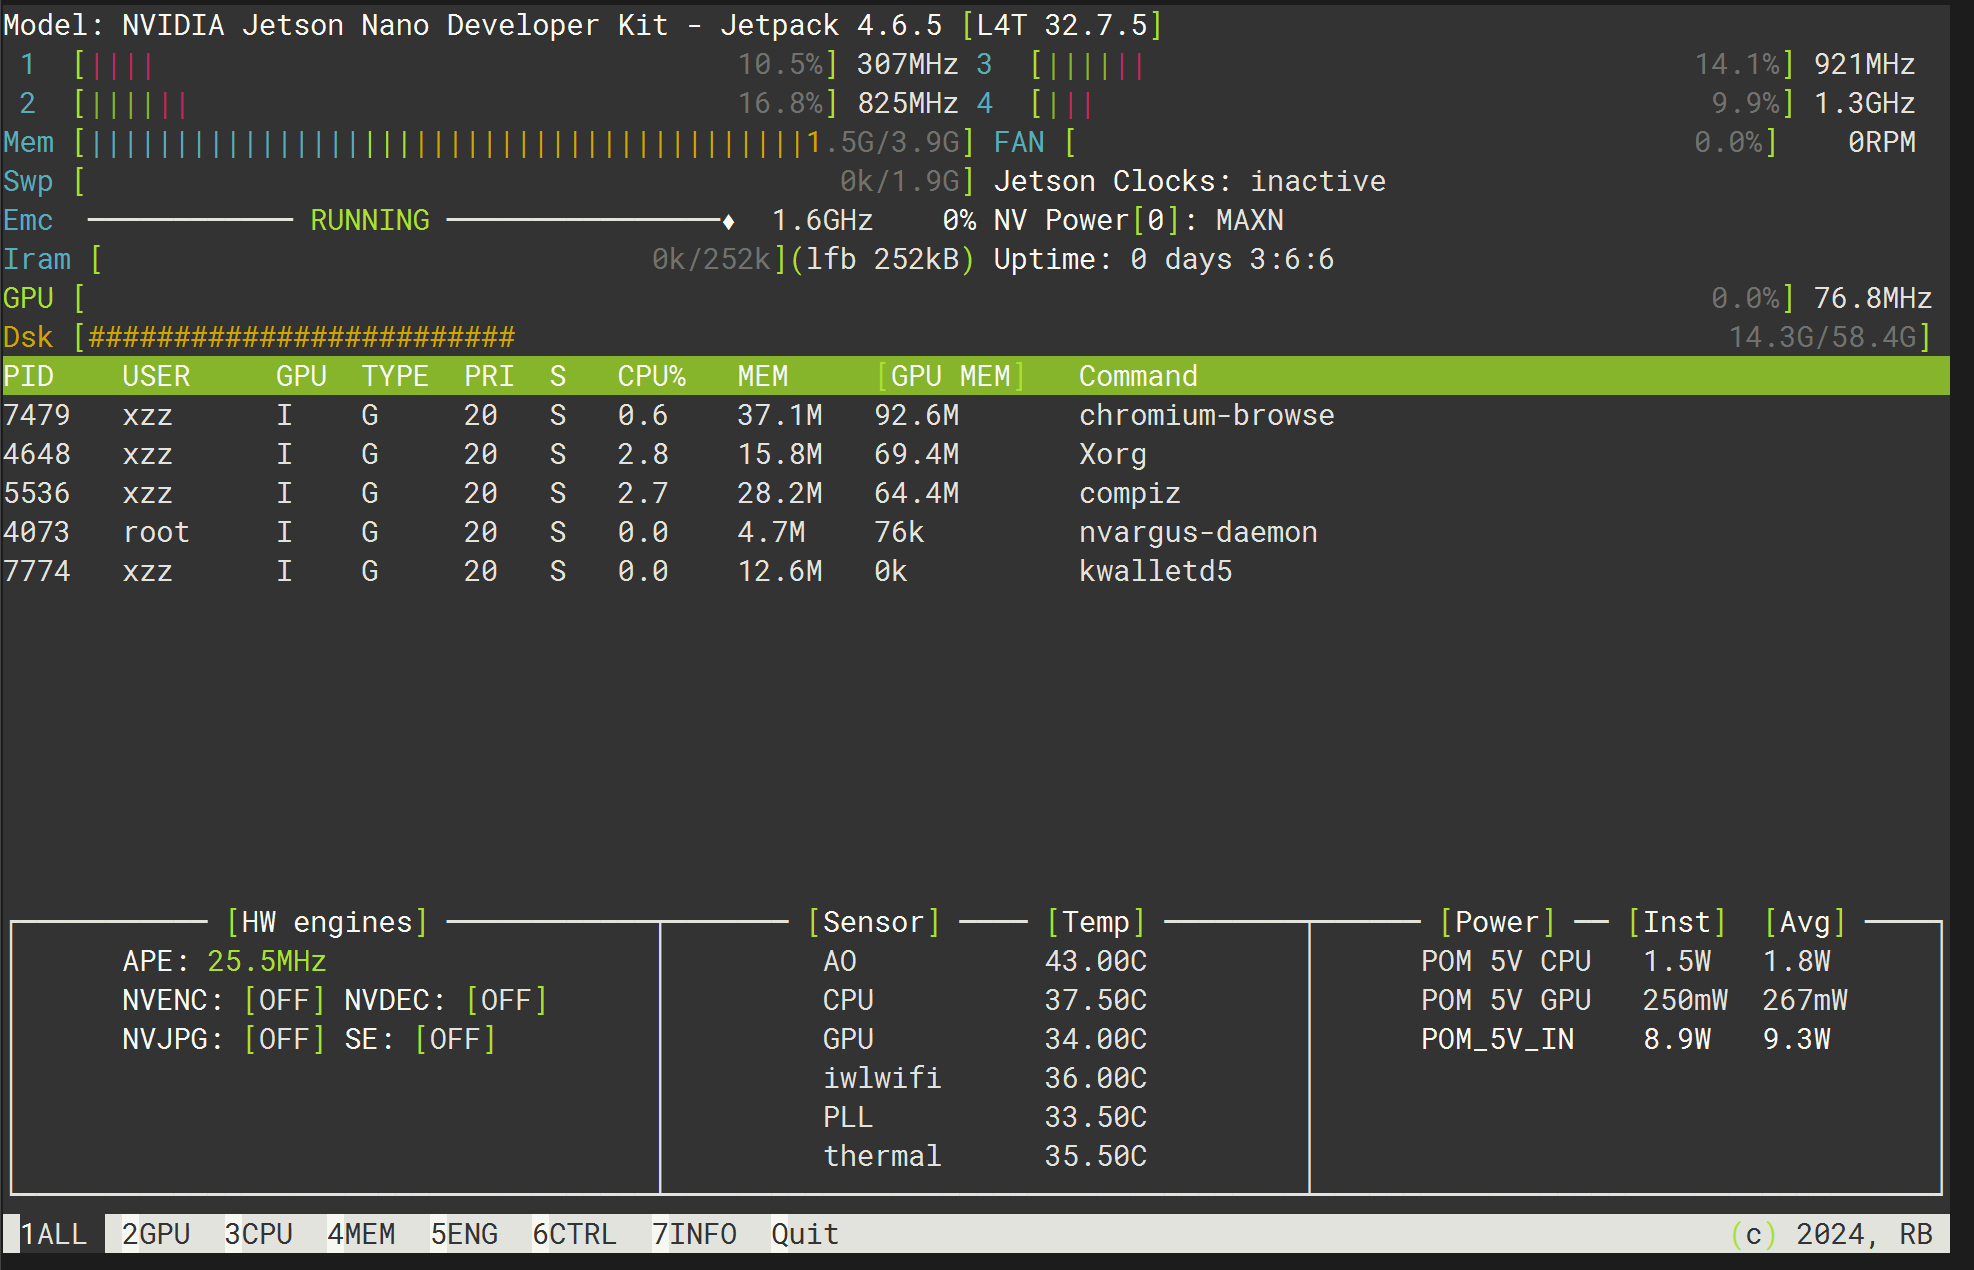Select the 1ALL overview tab
Viewport: 1974px width, 1270px height.
pos(55,1234)
